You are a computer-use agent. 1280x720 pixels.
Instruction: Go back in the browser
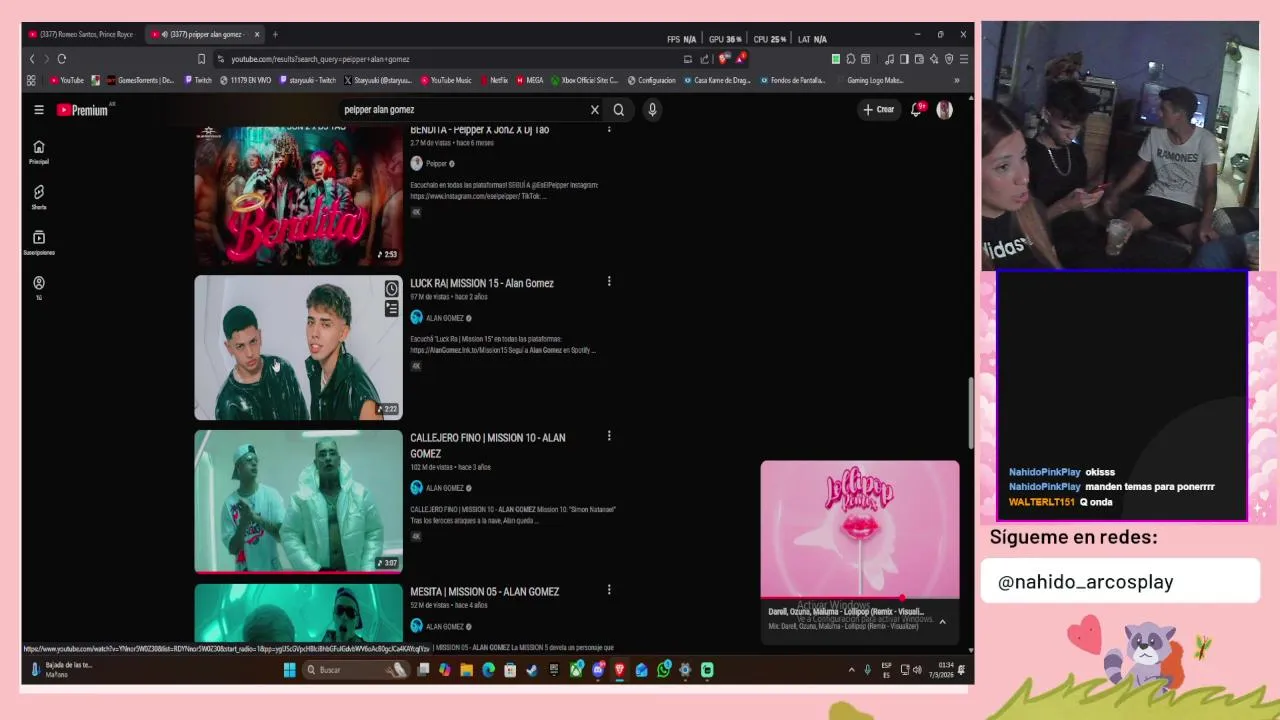(x=32, y=59)
